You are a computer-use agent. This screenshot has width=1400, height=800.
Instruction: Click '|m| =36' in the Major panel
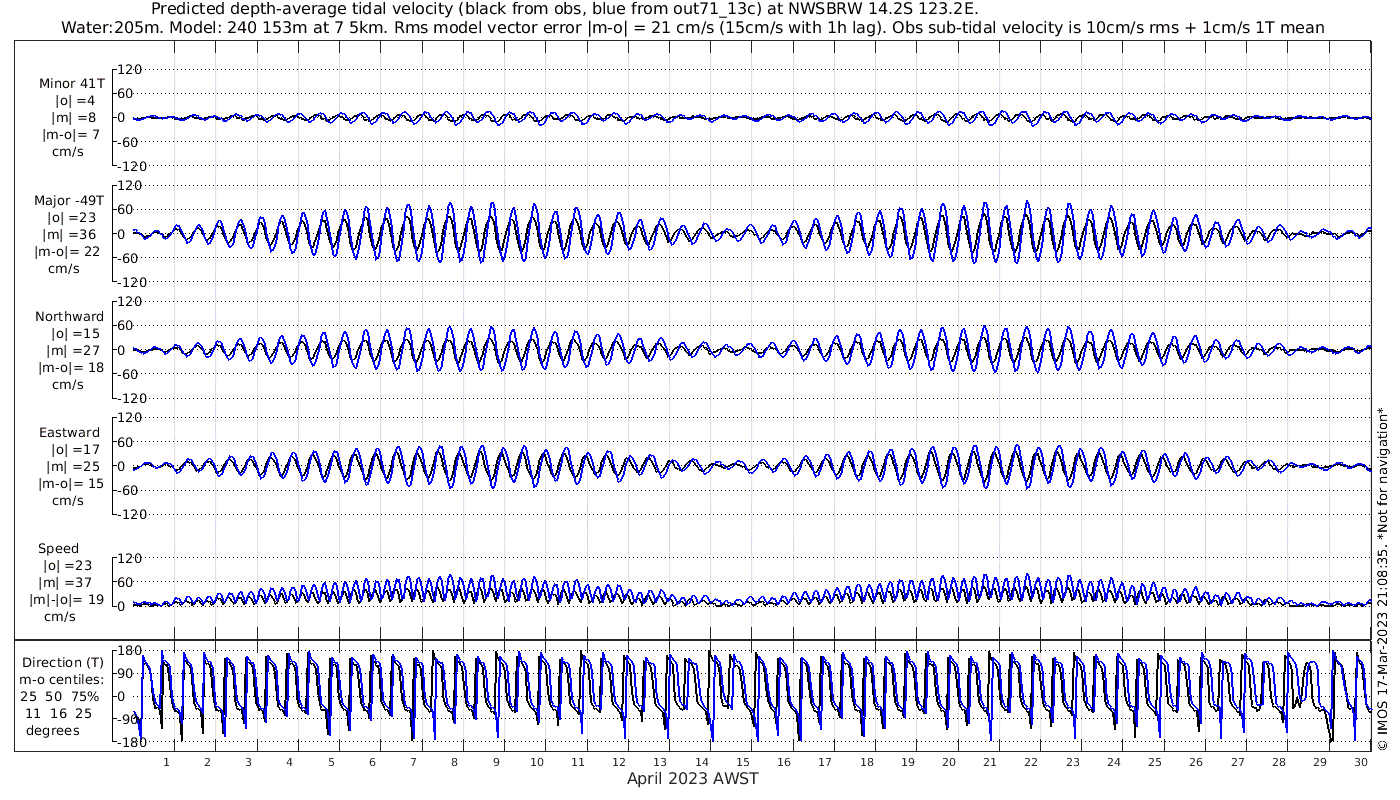point(73,235)
